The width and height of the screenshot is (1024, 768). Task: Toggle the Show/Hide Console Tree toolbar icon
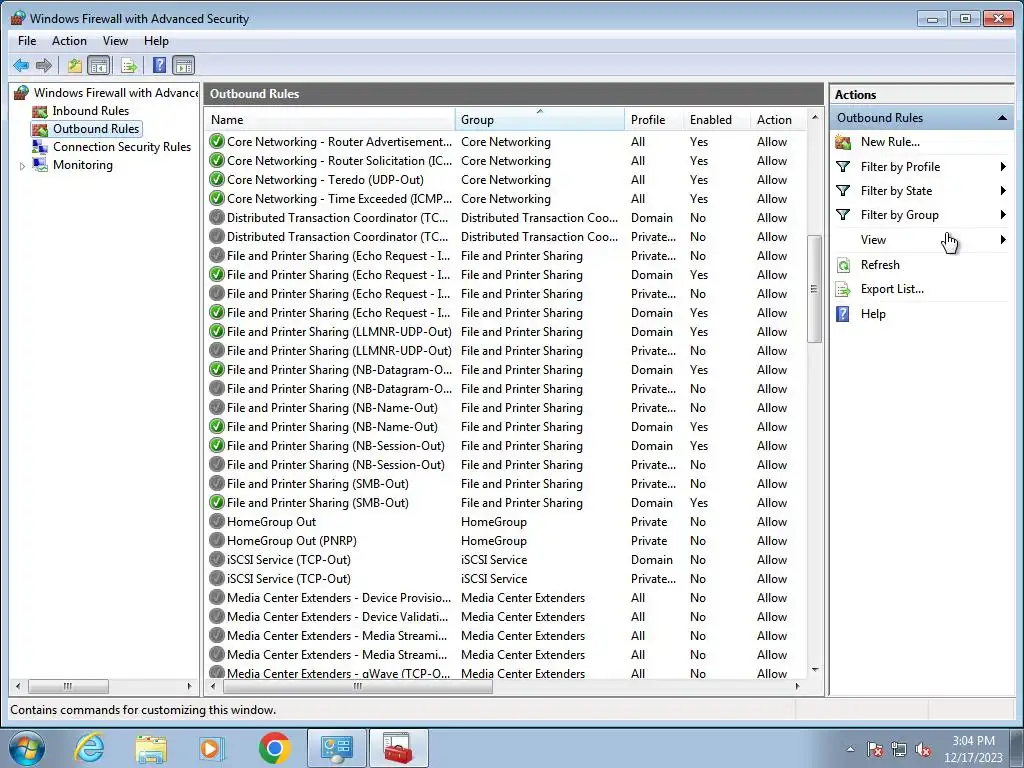tap(99, 65)
